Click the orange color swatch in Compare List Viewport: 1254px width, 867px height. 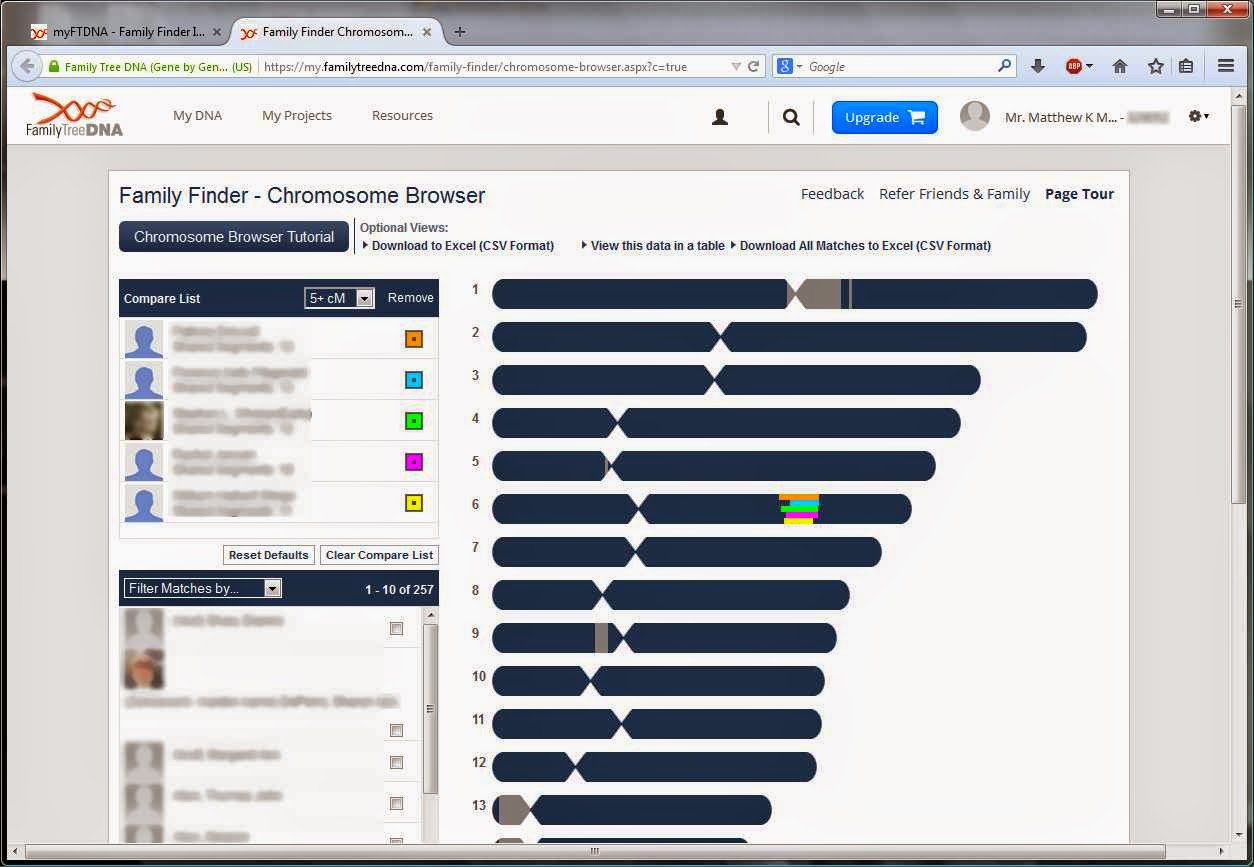click(413, 338)
